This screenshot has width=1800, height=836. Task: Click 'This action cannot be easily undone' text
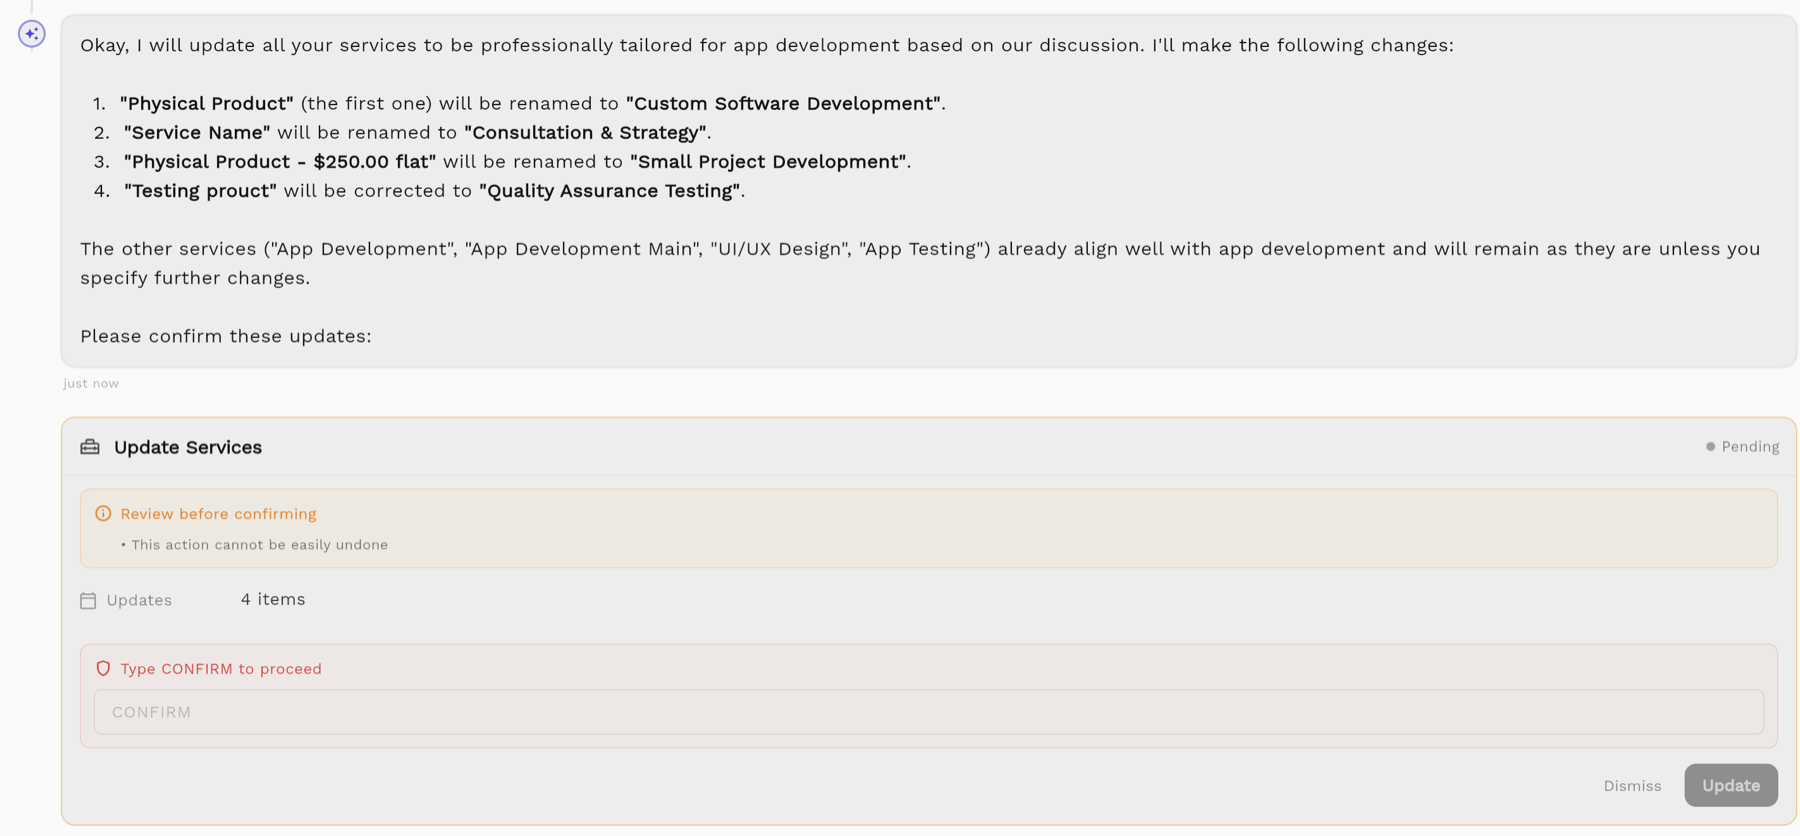pos(260,545)
